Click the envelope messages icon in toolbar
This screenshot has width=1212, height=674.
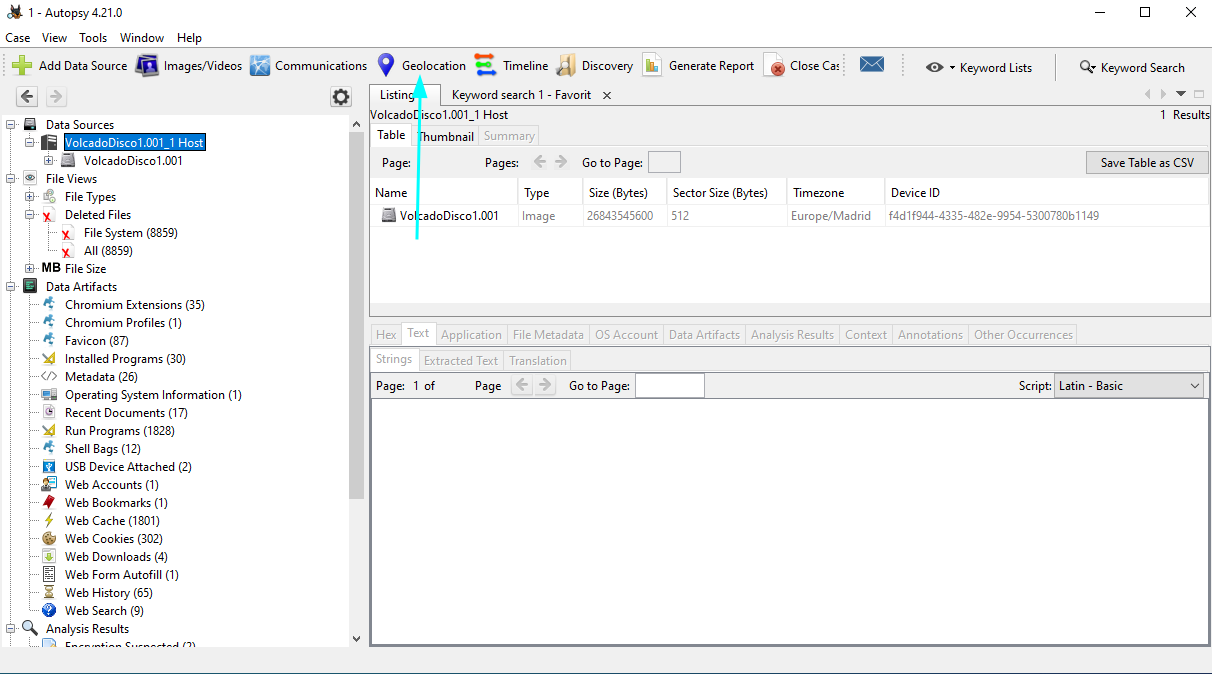[x=872, y=65]
